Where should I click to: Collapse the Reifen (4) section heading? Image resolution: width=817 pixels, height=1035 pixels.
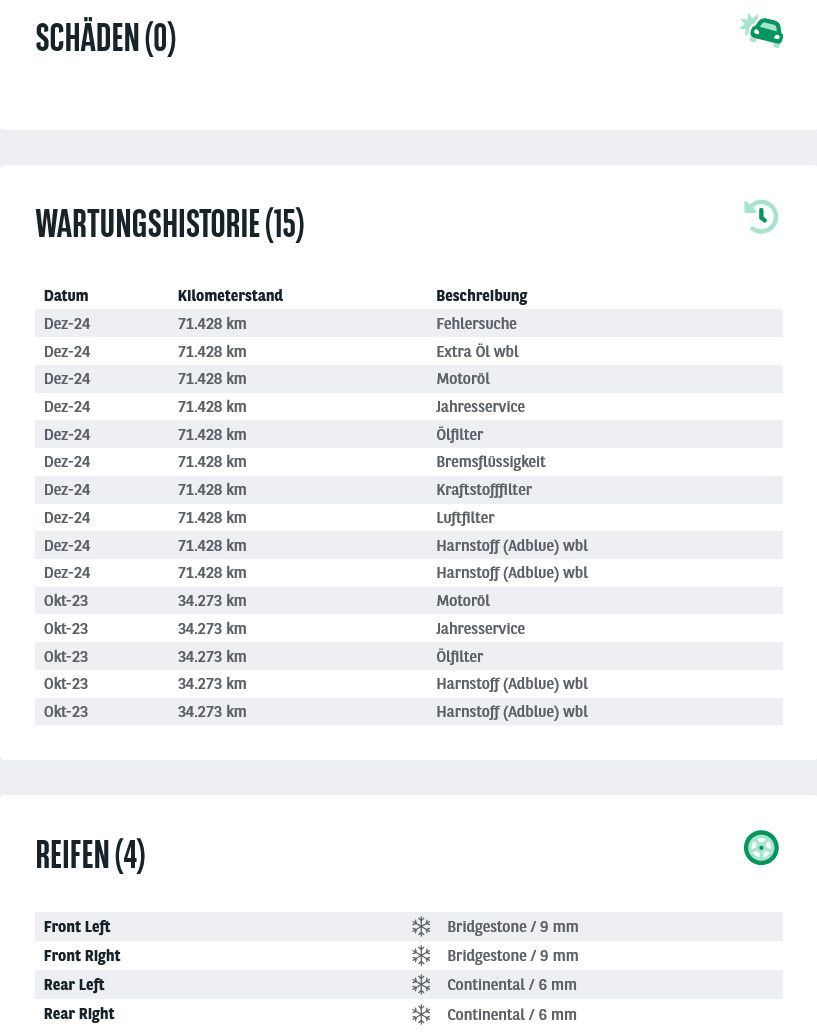pos(91,855)
